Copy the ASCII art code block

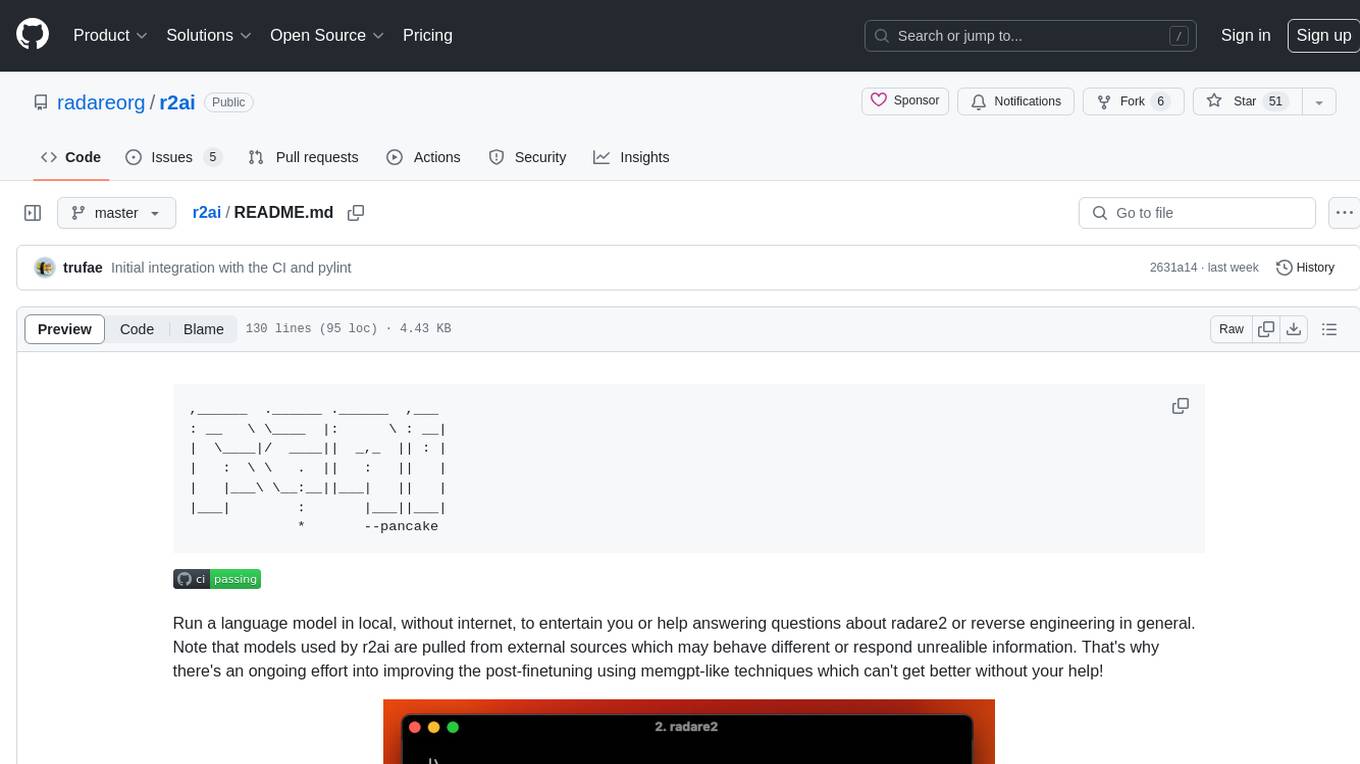[x=1180, y=406]
